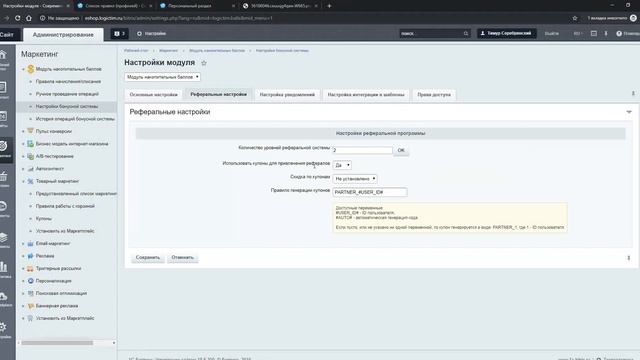Expand the Пульс конверсии tree node
The width and height of the screenshot is (640, 360).
23,131
